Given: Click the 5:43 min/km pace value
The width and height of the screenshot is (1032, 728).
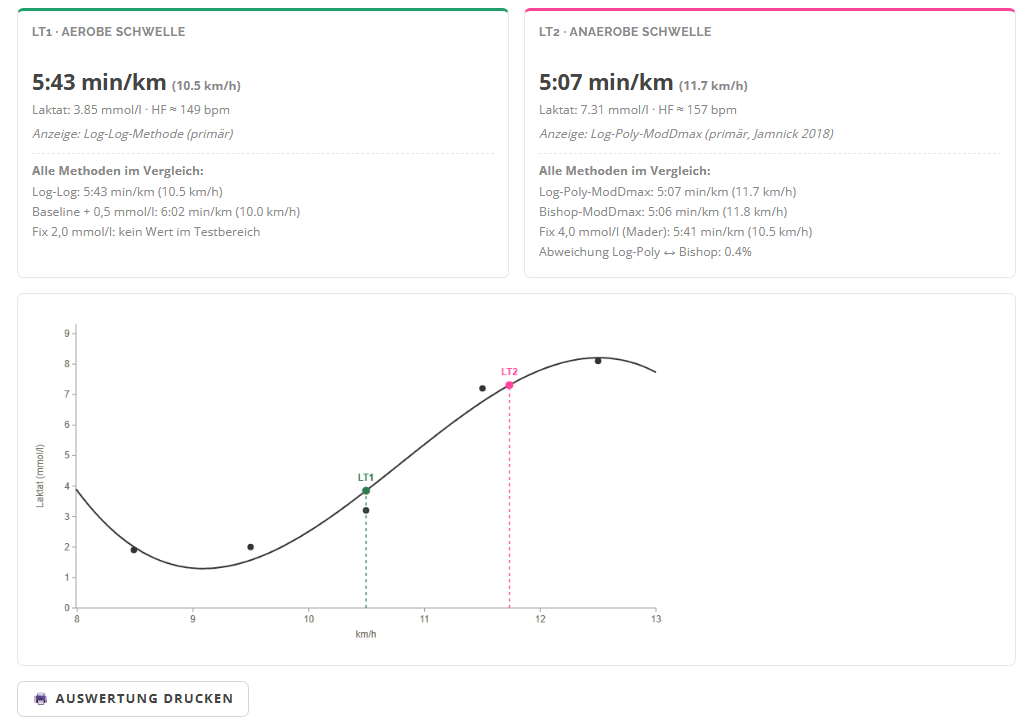Looking at the screenshot, I should (99, 82).
